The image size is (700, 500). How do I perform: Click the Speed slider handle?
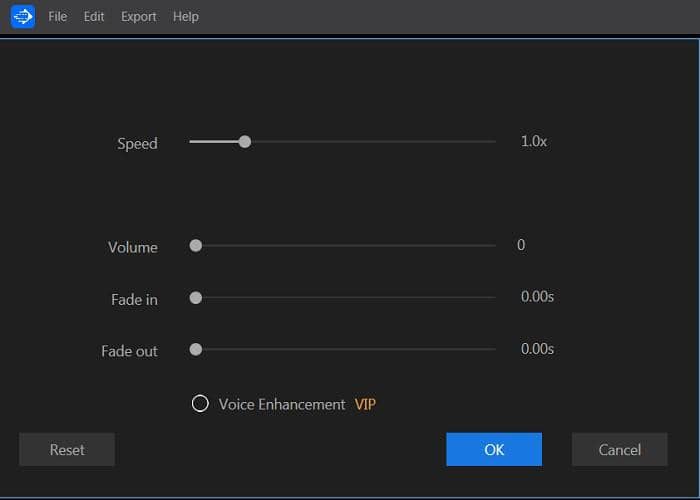[x=245, y=142]
